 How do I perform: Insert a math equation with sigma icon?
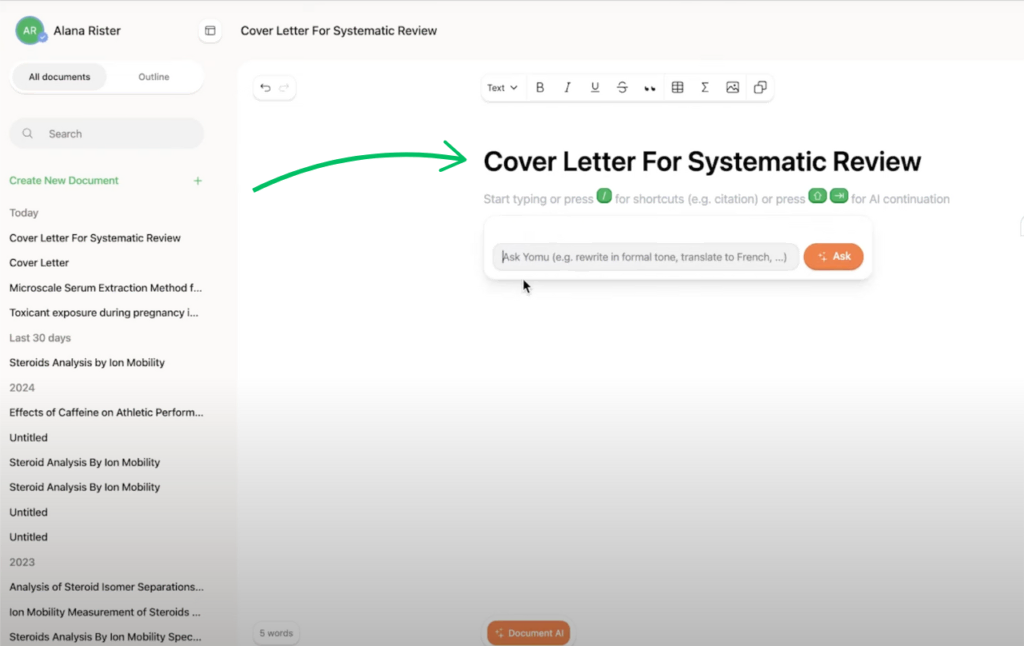pyautogui.click(x=705, y=88)
